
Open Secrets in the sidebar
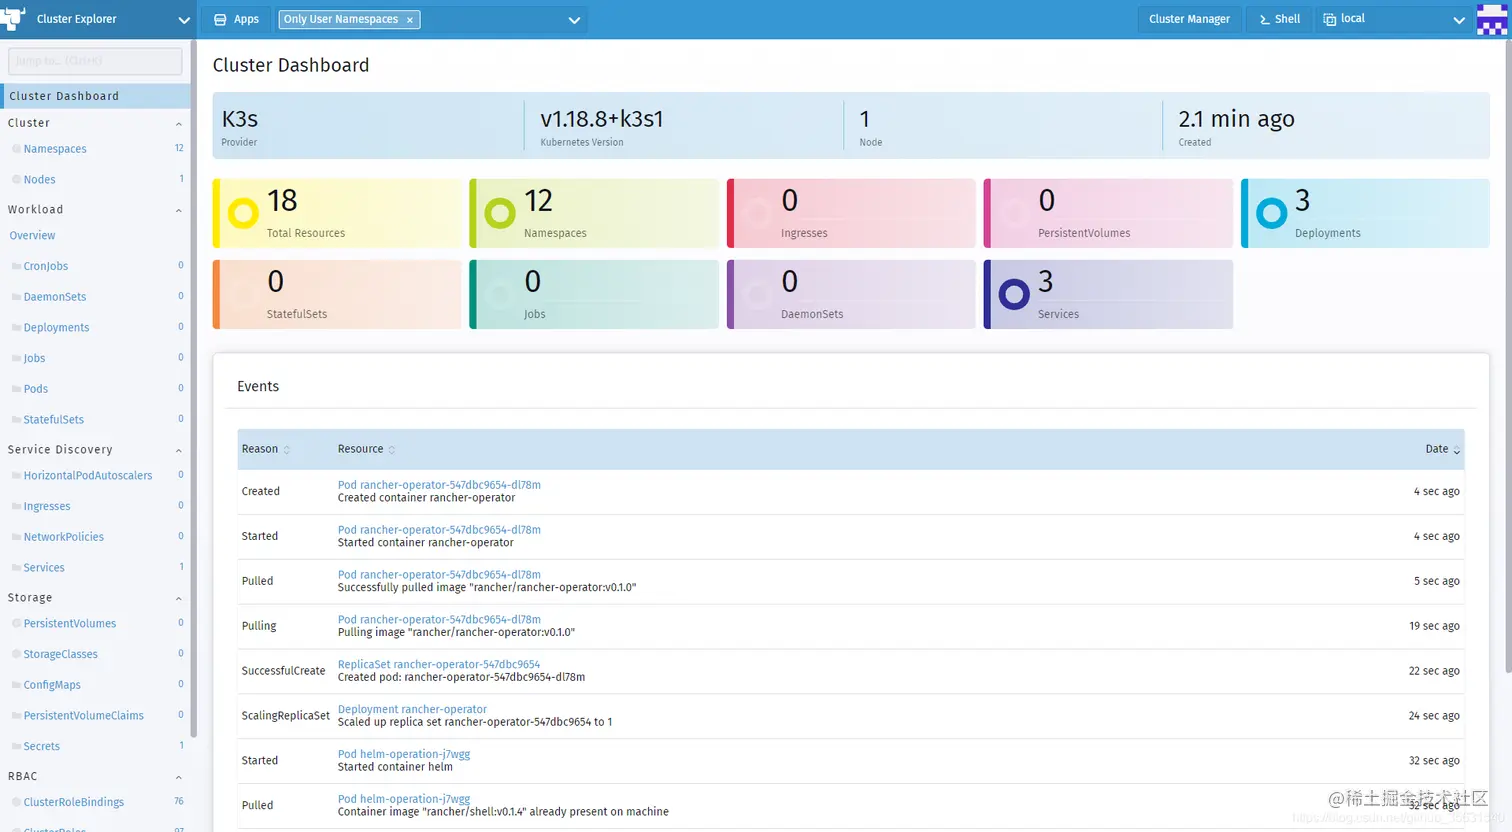(x=42, y=747)
